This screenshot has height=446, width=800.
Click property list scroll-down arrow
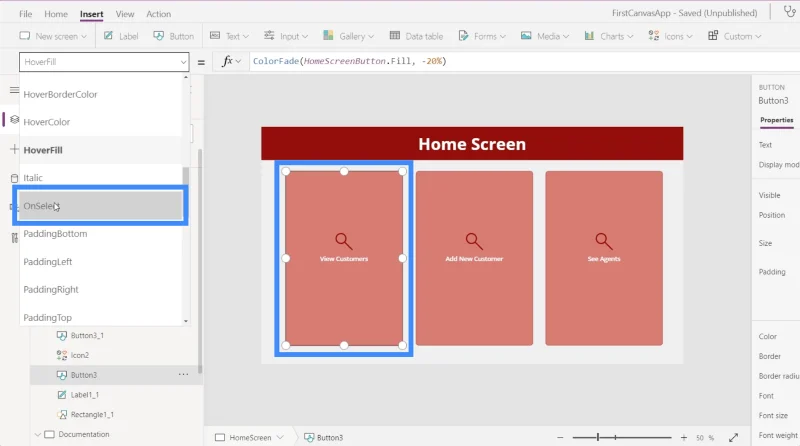(186, 321)
